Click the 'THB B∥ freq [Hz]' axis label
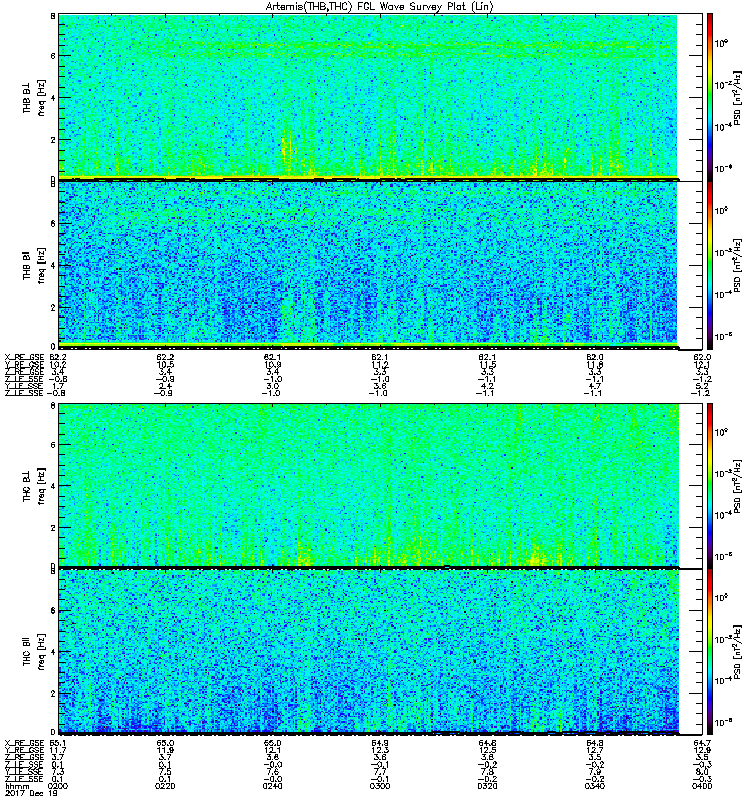750x800 pixels. pyautogui.click(x=34, y=265)
